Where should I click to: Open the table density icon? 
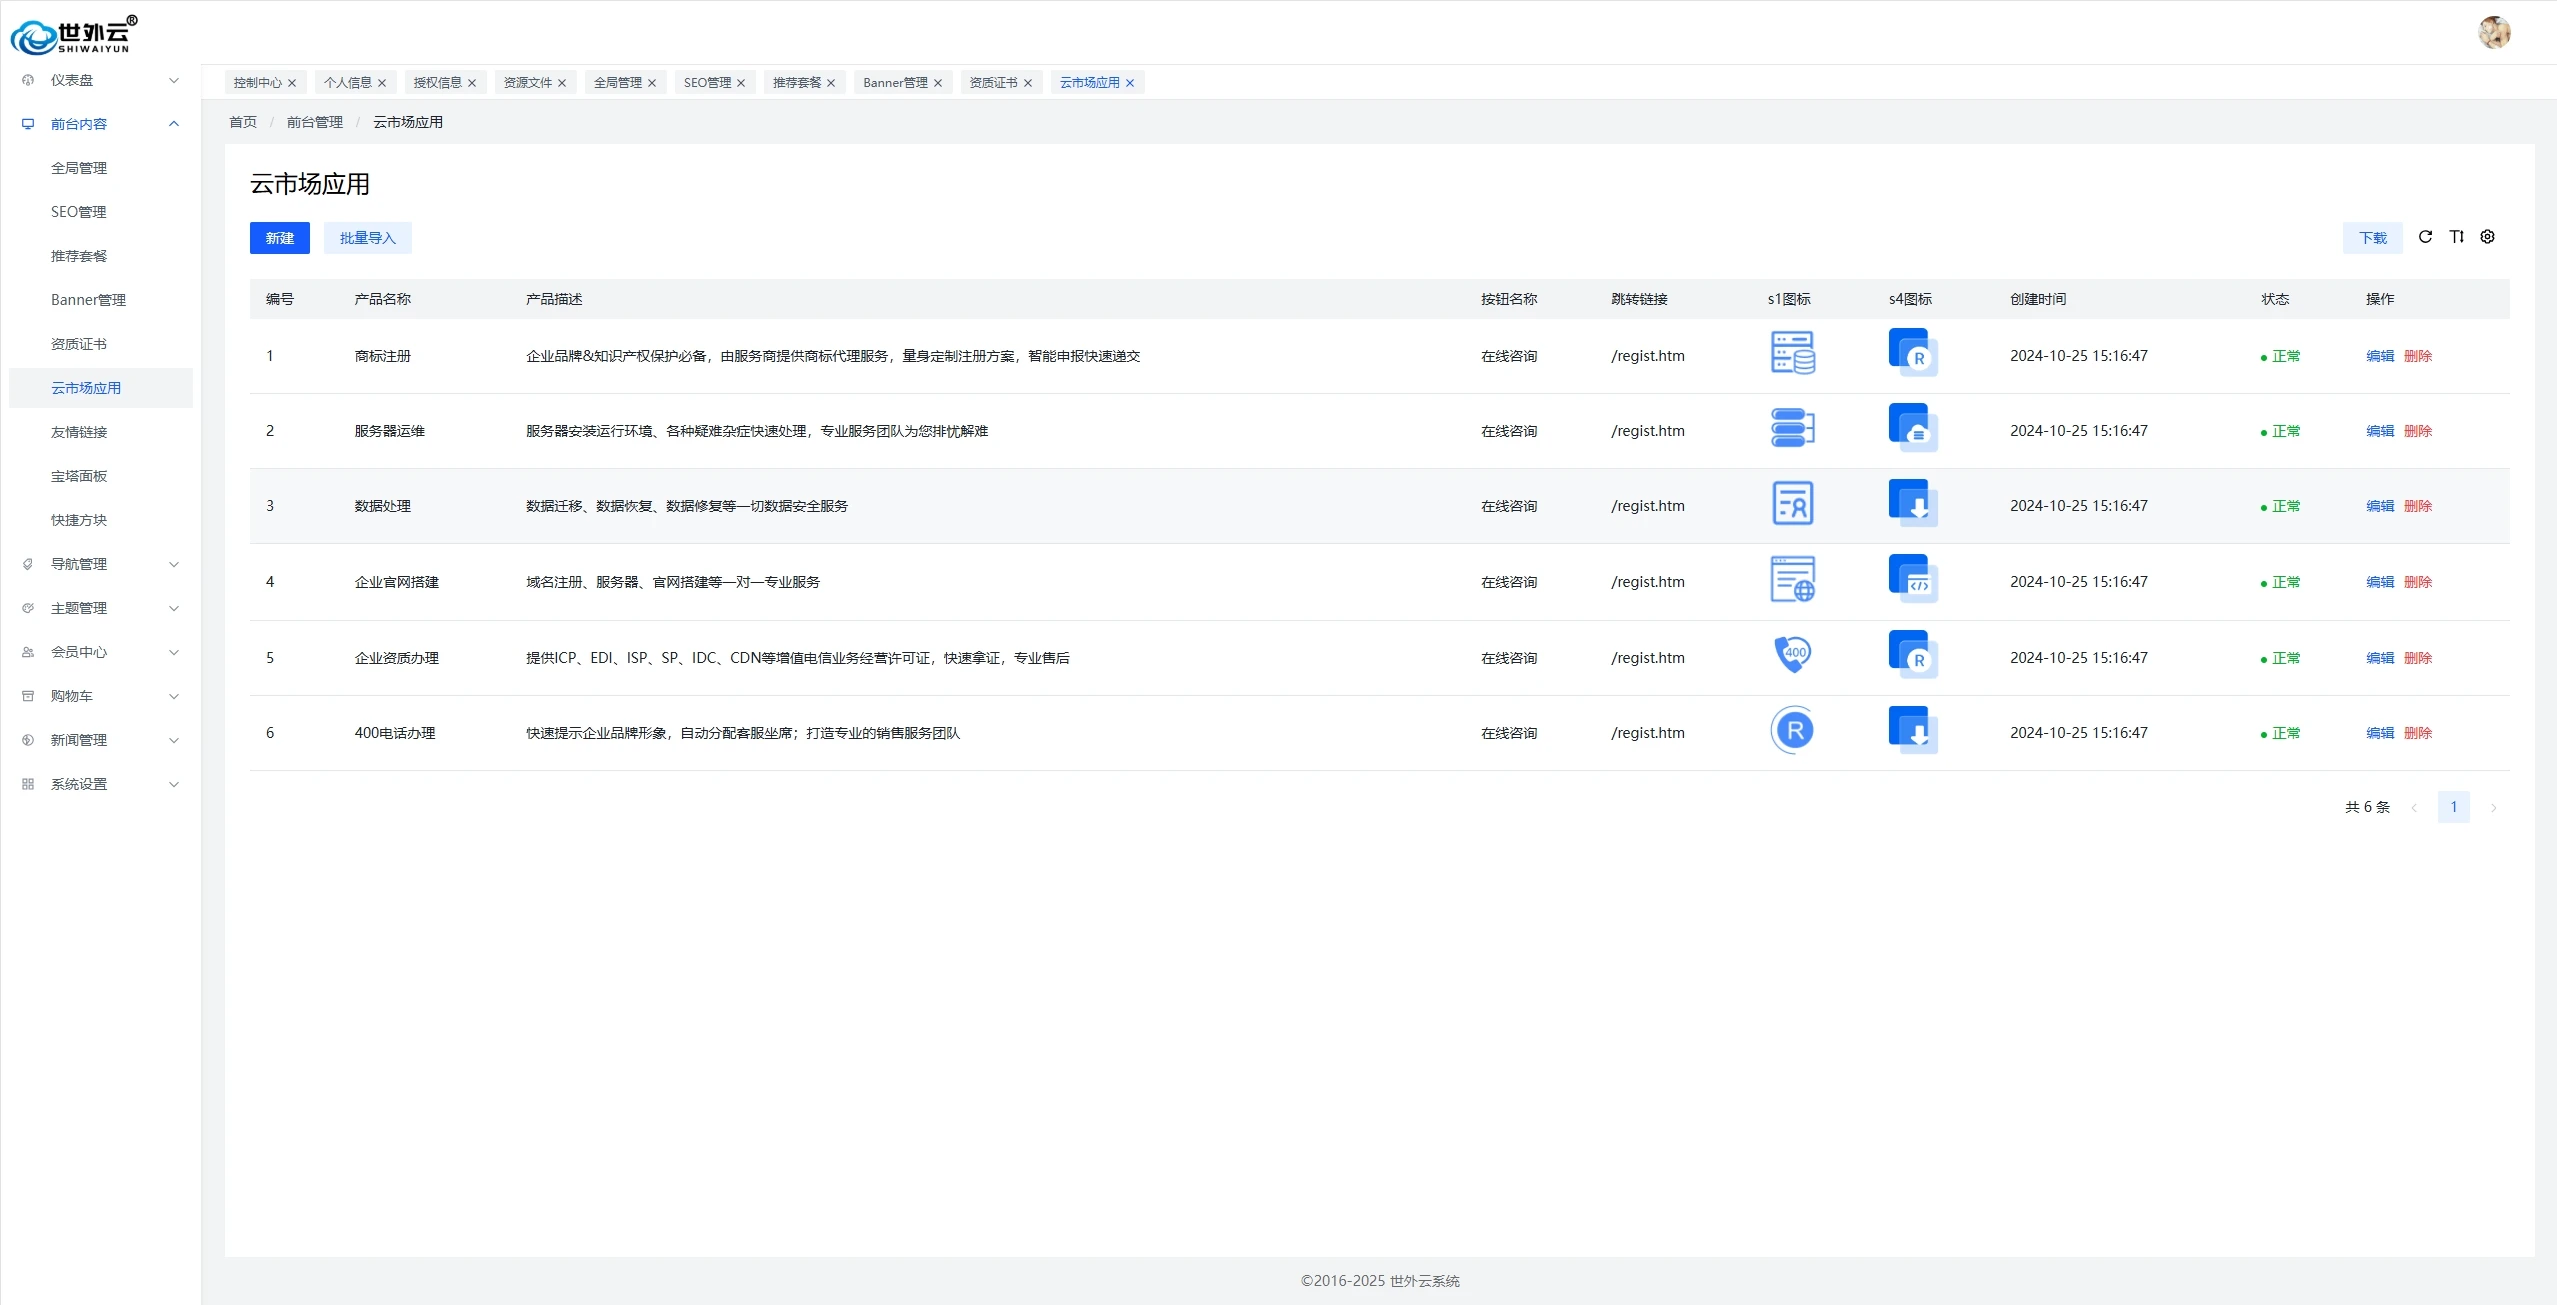click(x=2456, y=237)
